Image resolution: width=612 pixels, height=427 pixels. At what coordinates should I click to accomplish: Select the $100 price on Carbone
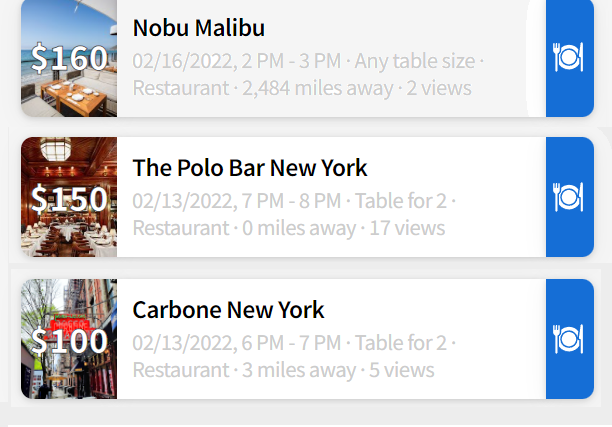click(x=69, y=341)
